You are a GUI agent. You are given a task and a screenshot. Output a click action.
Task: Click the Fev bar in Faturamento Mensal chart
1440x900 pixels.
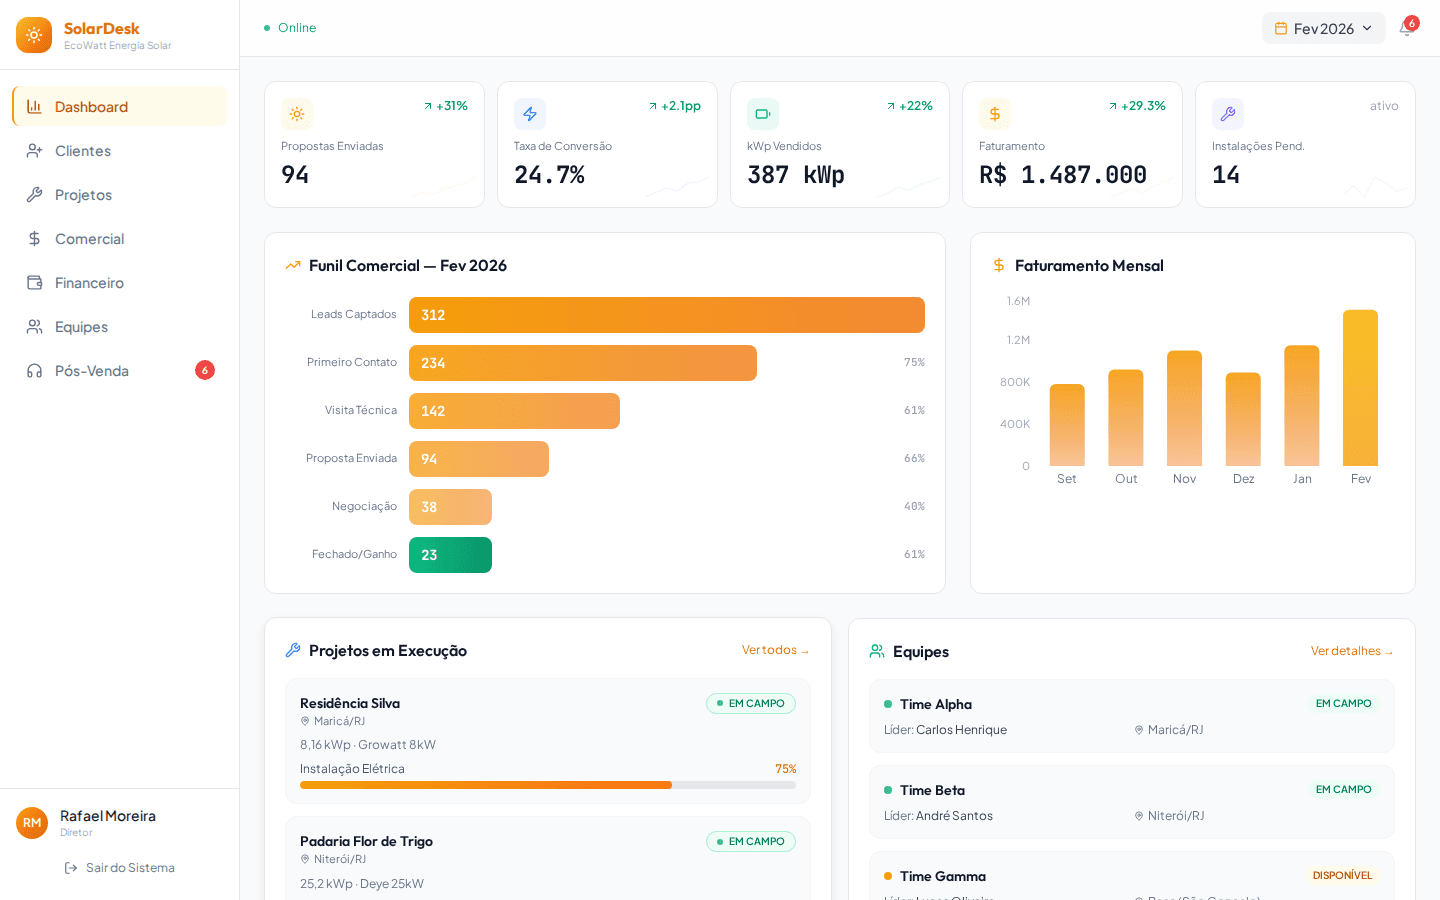click(1360, 390)
